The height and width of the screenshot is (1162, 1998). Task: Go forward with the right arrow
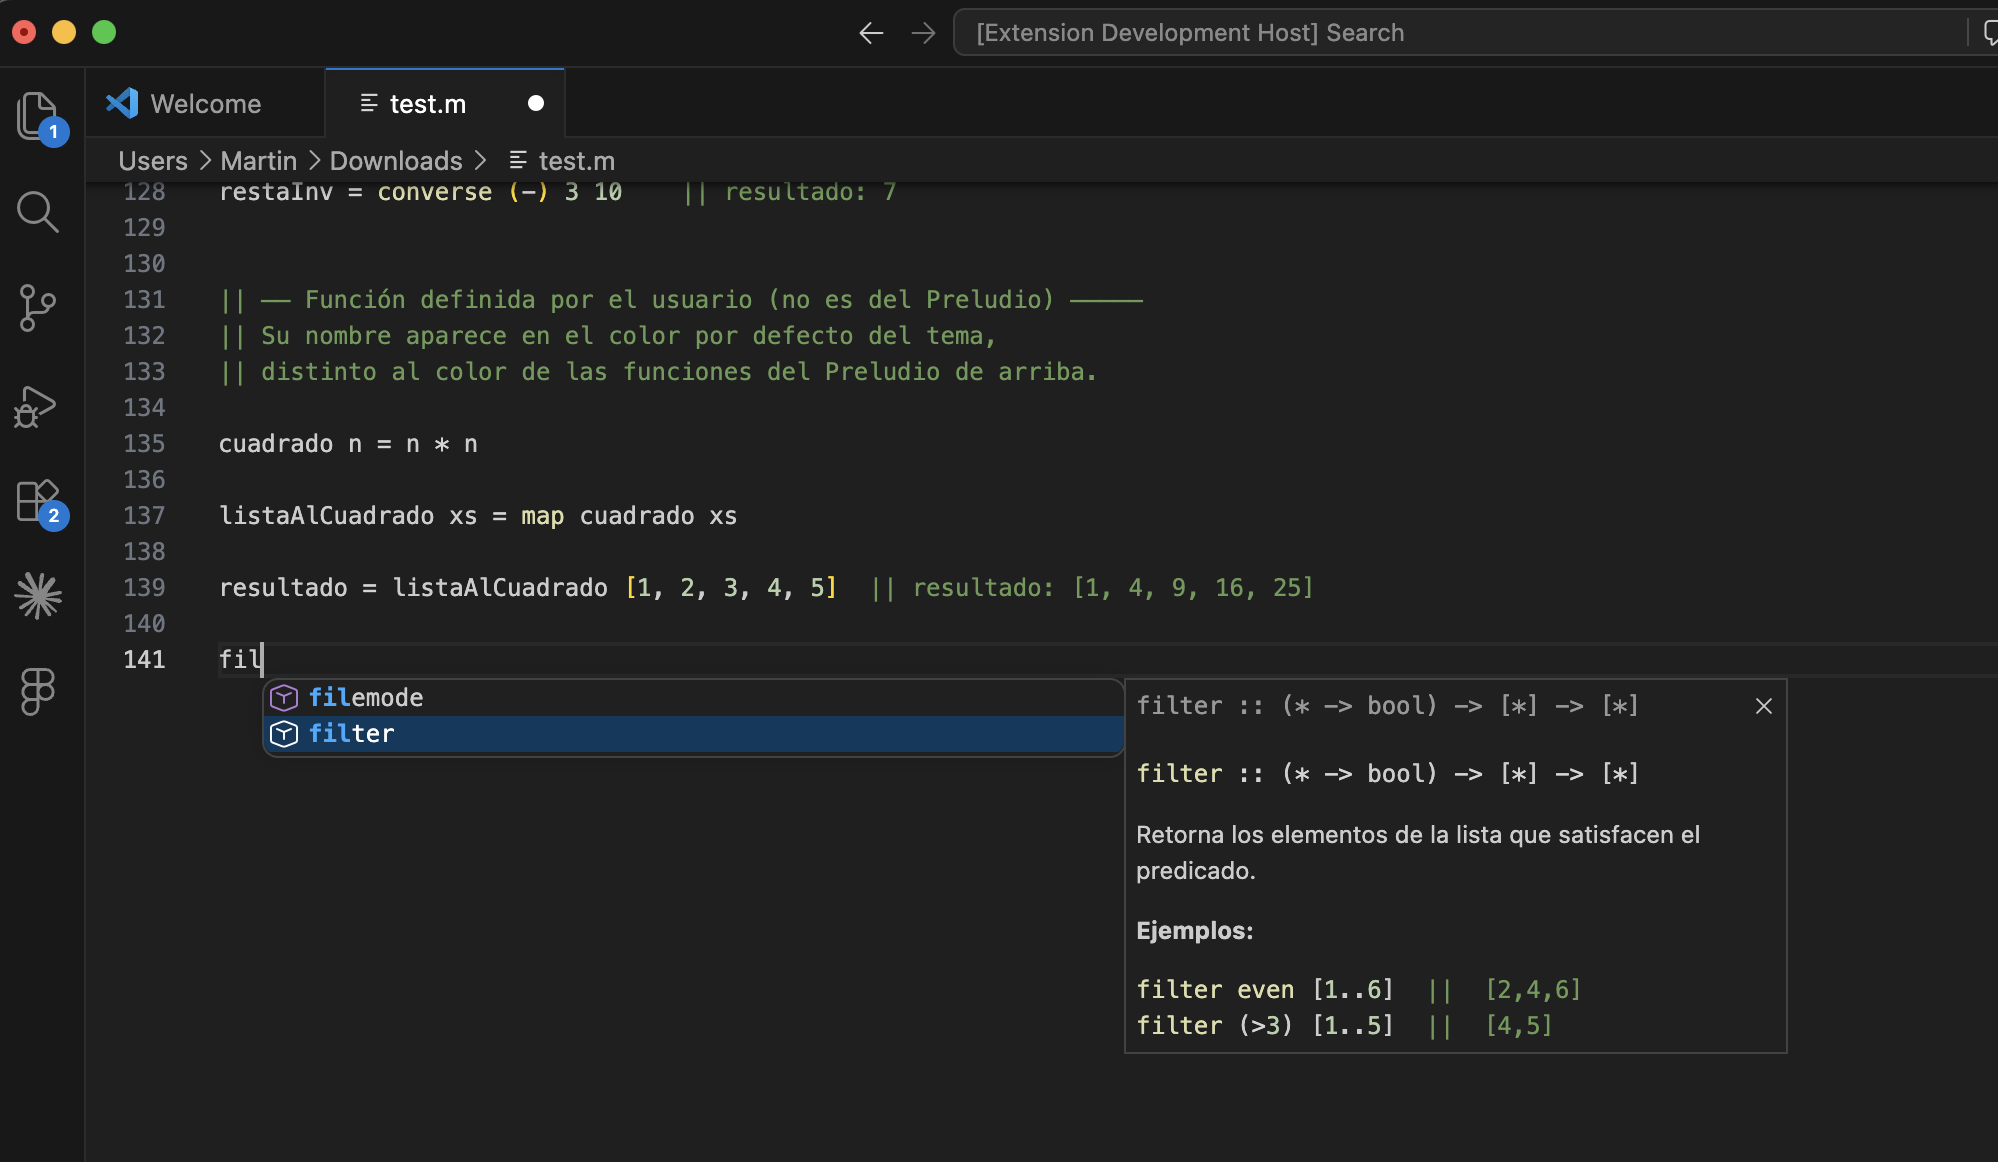(923, 33)
